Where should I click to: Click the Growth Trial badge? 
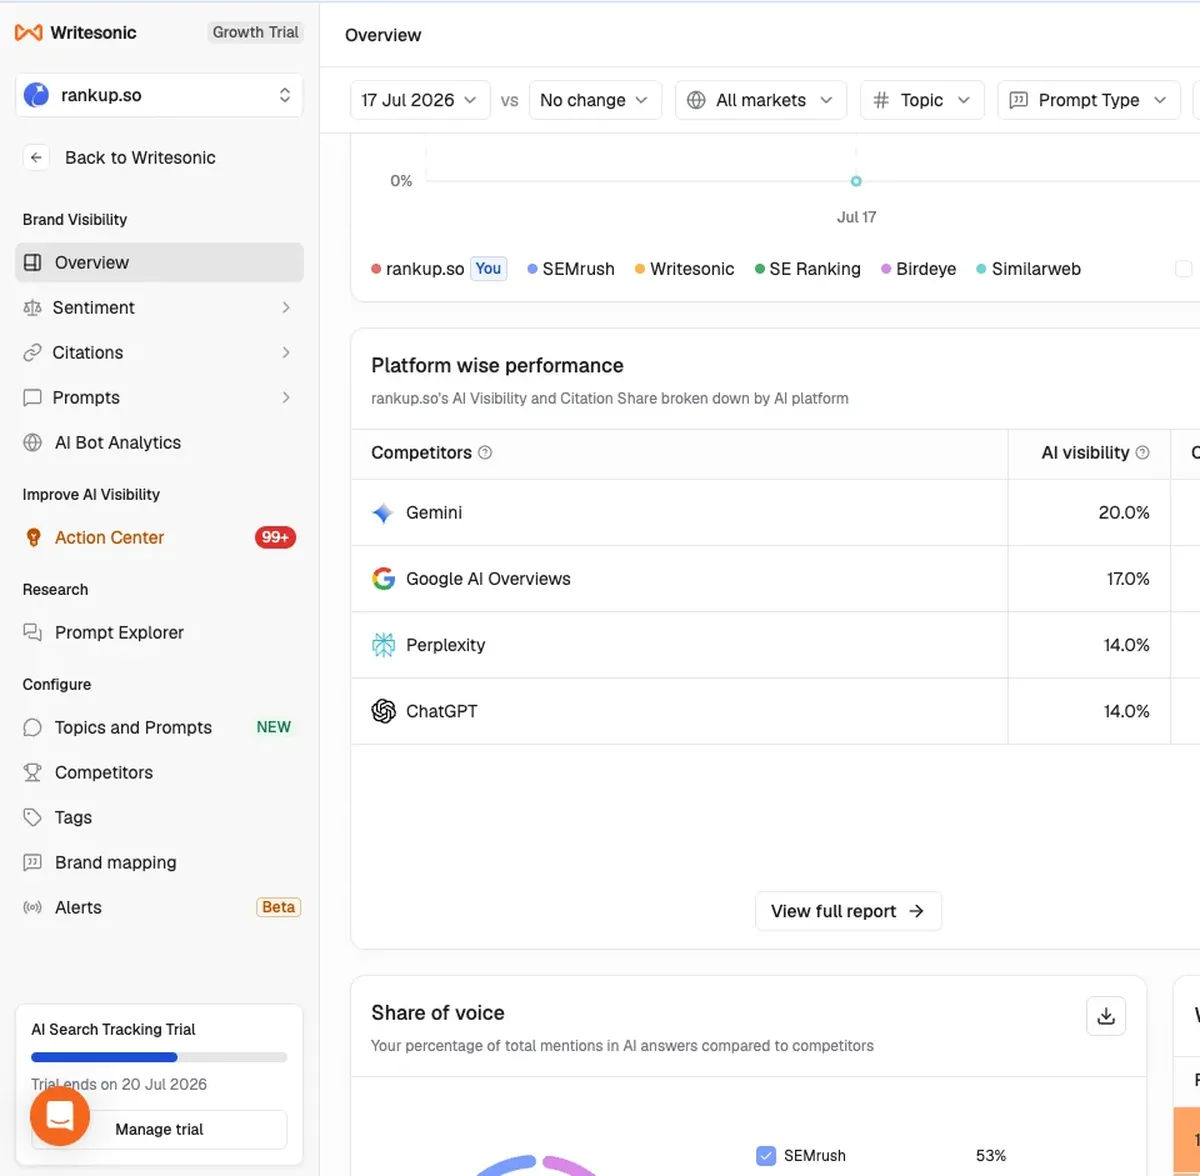coord(255,32)
